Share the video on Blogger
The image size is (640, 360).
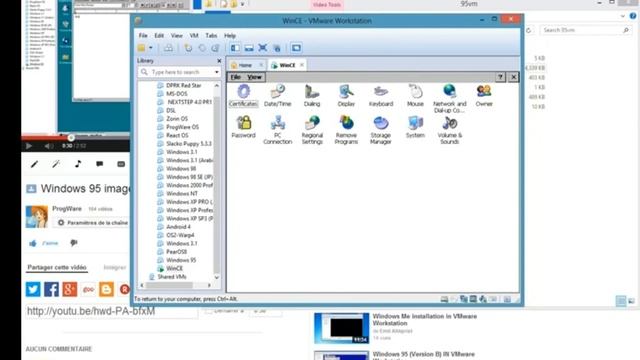(x=106, y=289)
